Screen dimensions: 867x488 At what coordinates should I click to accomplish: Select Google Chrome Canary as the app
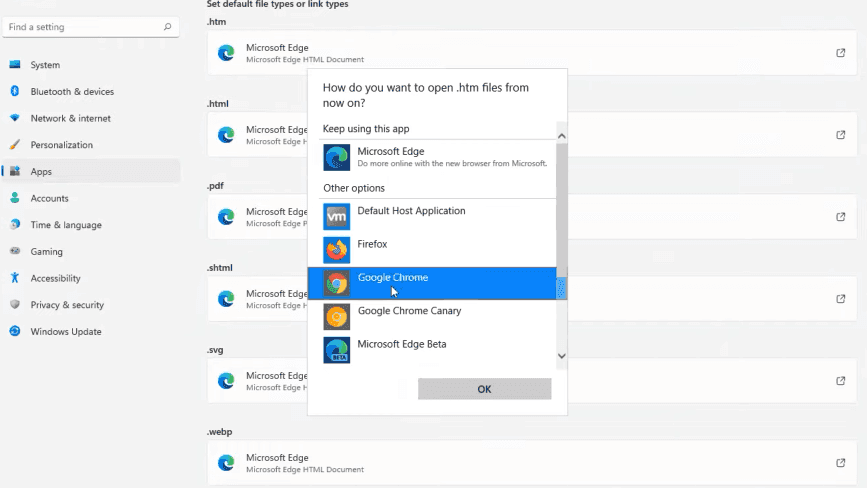(432, 317)
